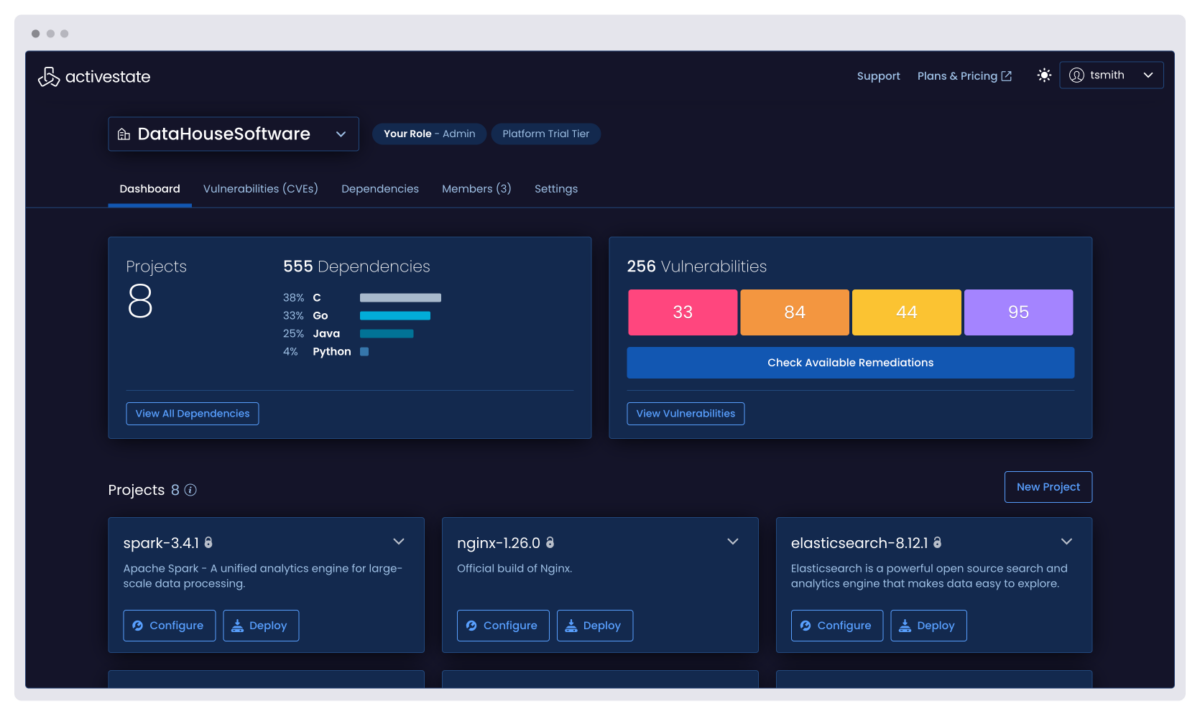Click the user avatar icon next to tsmith
The image size is (1200, 719).
(1076, 74)
